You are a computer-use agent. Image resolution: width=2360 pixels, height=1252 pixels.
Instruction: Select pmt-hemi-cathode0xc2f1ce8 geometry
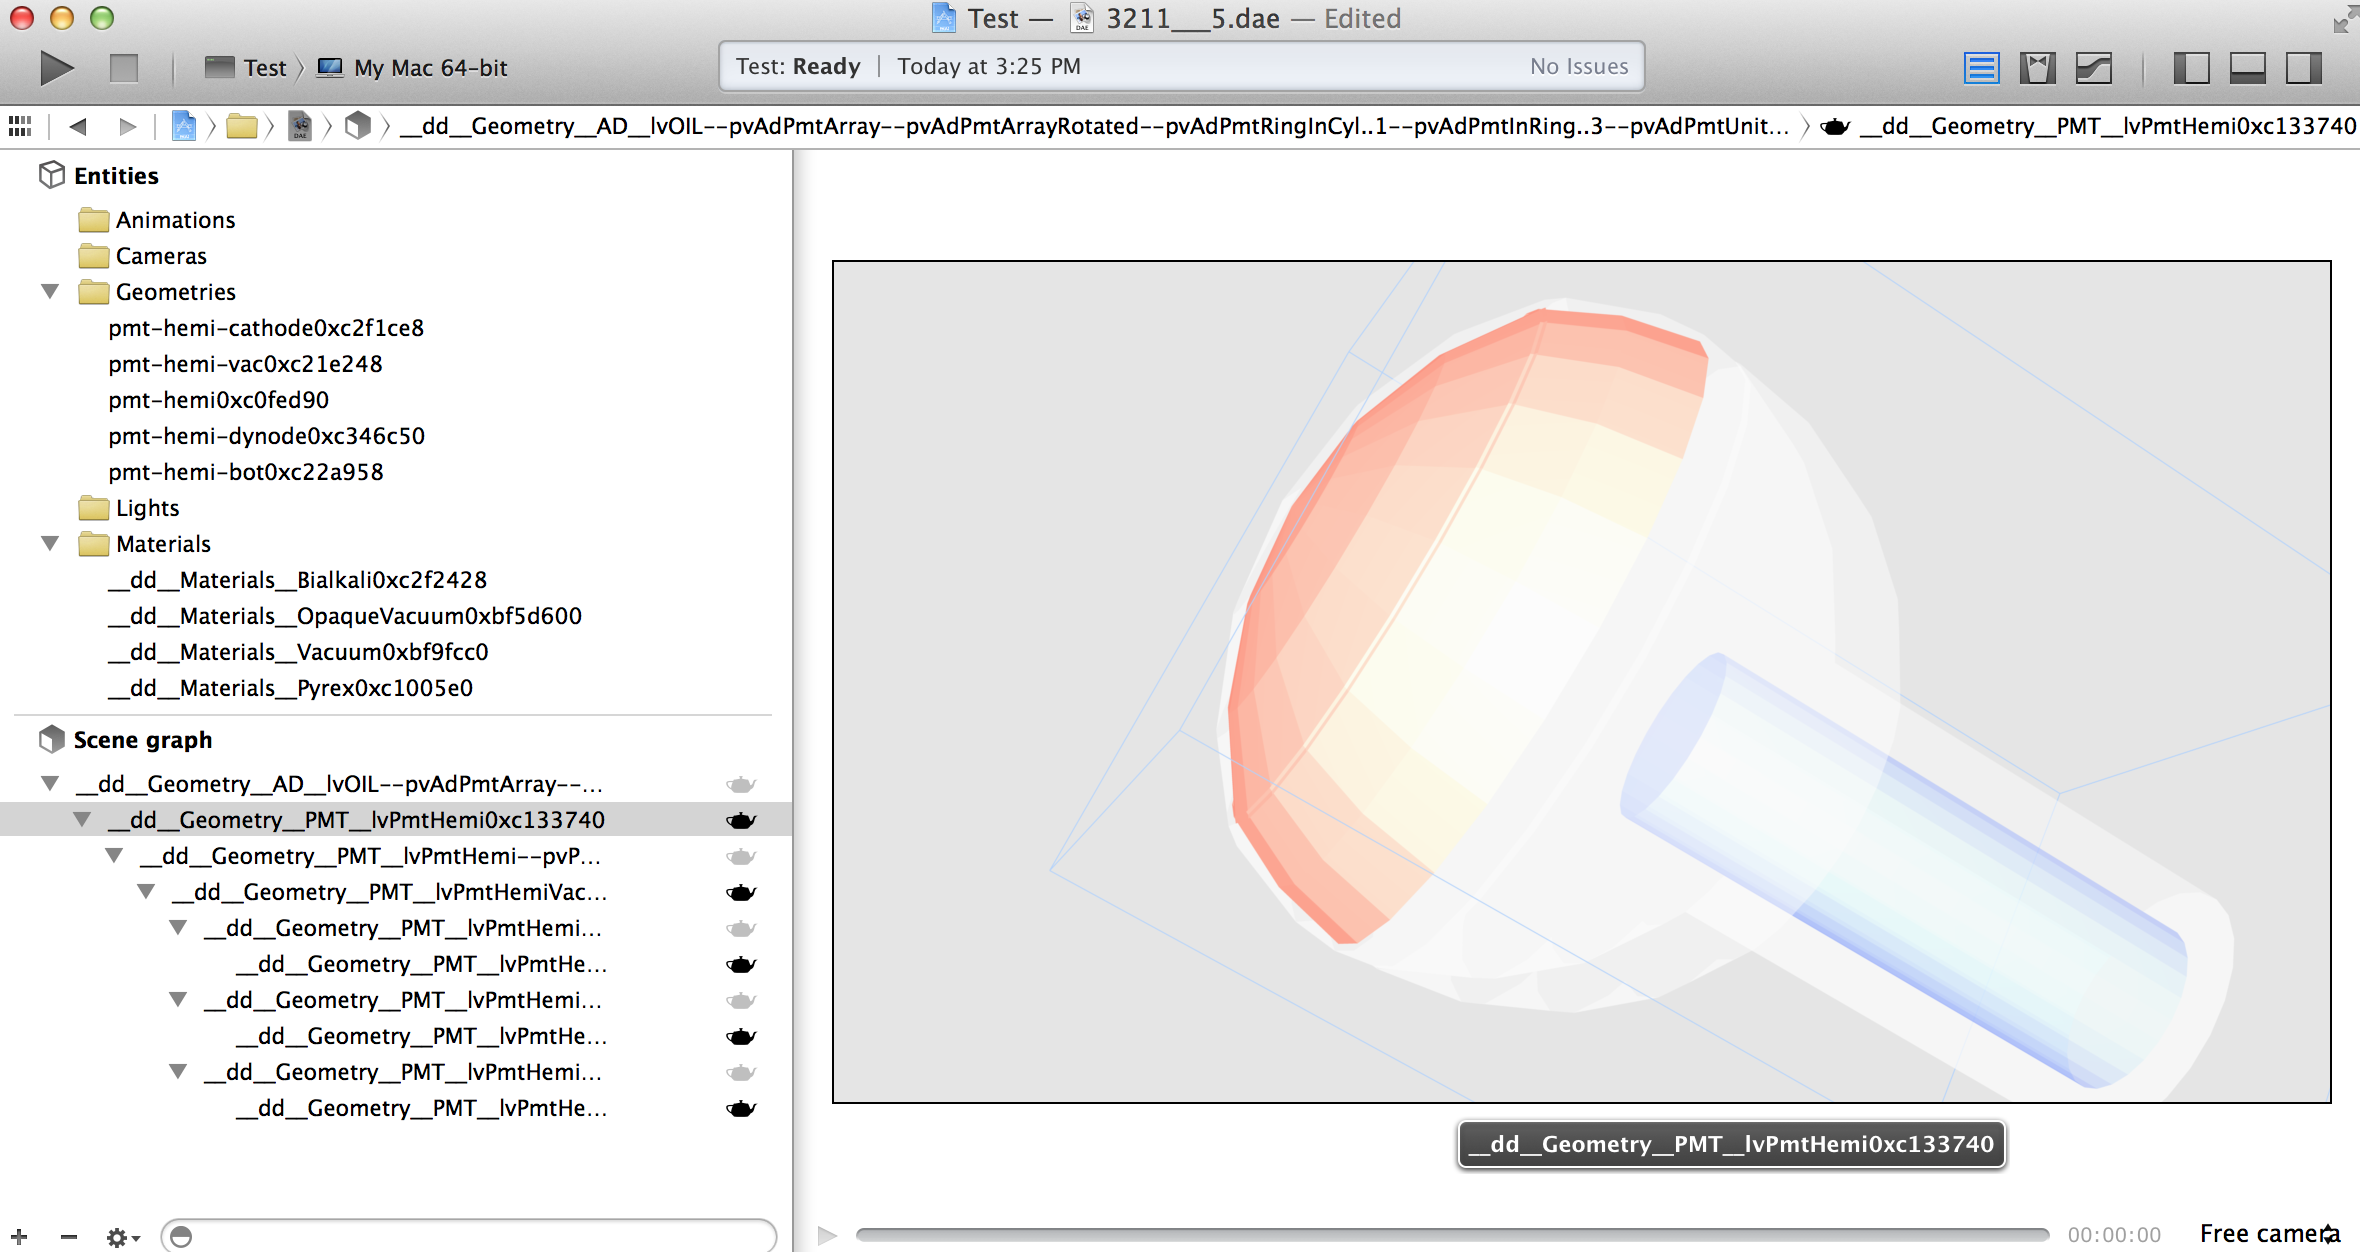click(266, 328)
